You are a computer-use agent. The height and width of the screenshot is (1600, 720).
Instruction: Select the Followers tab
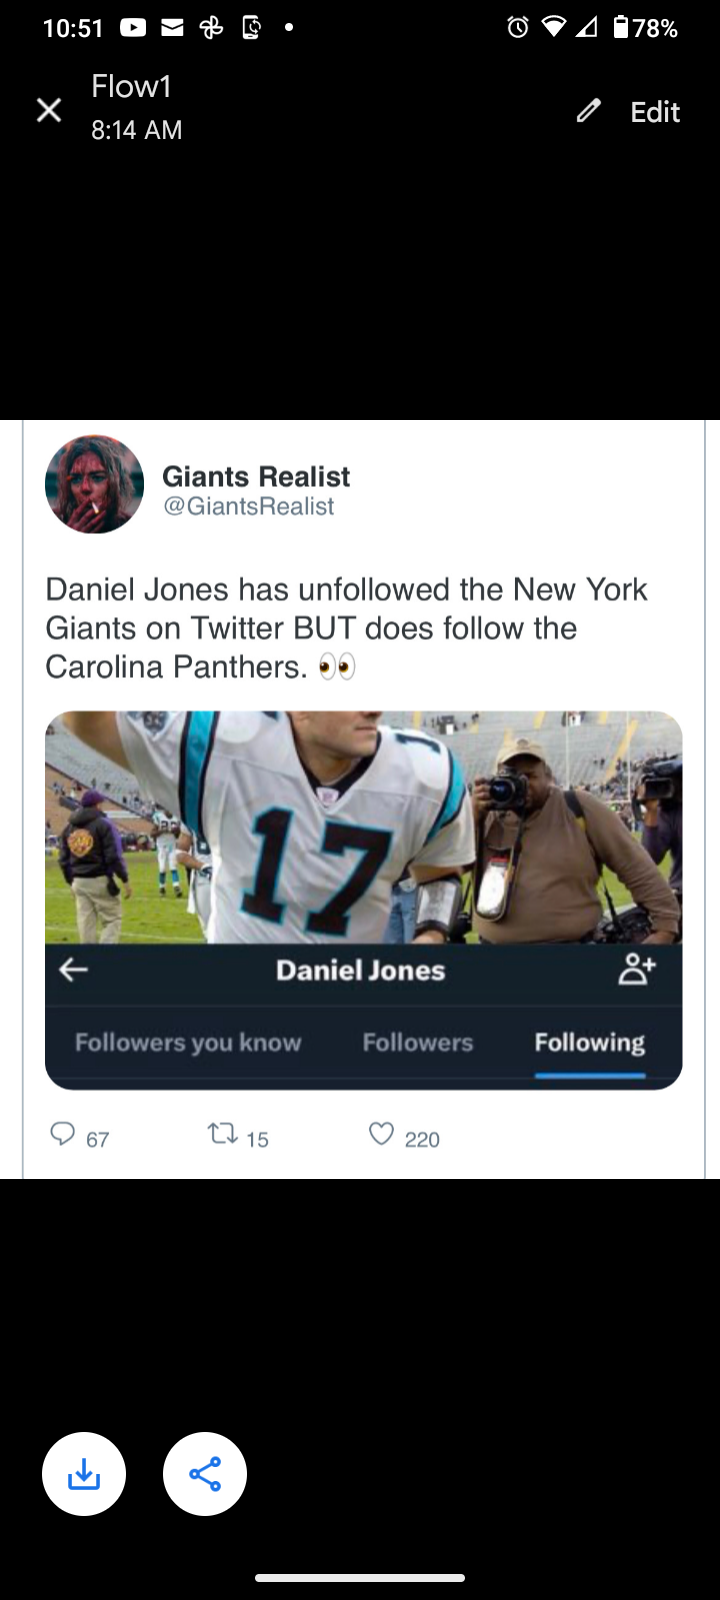[417, 1042]
